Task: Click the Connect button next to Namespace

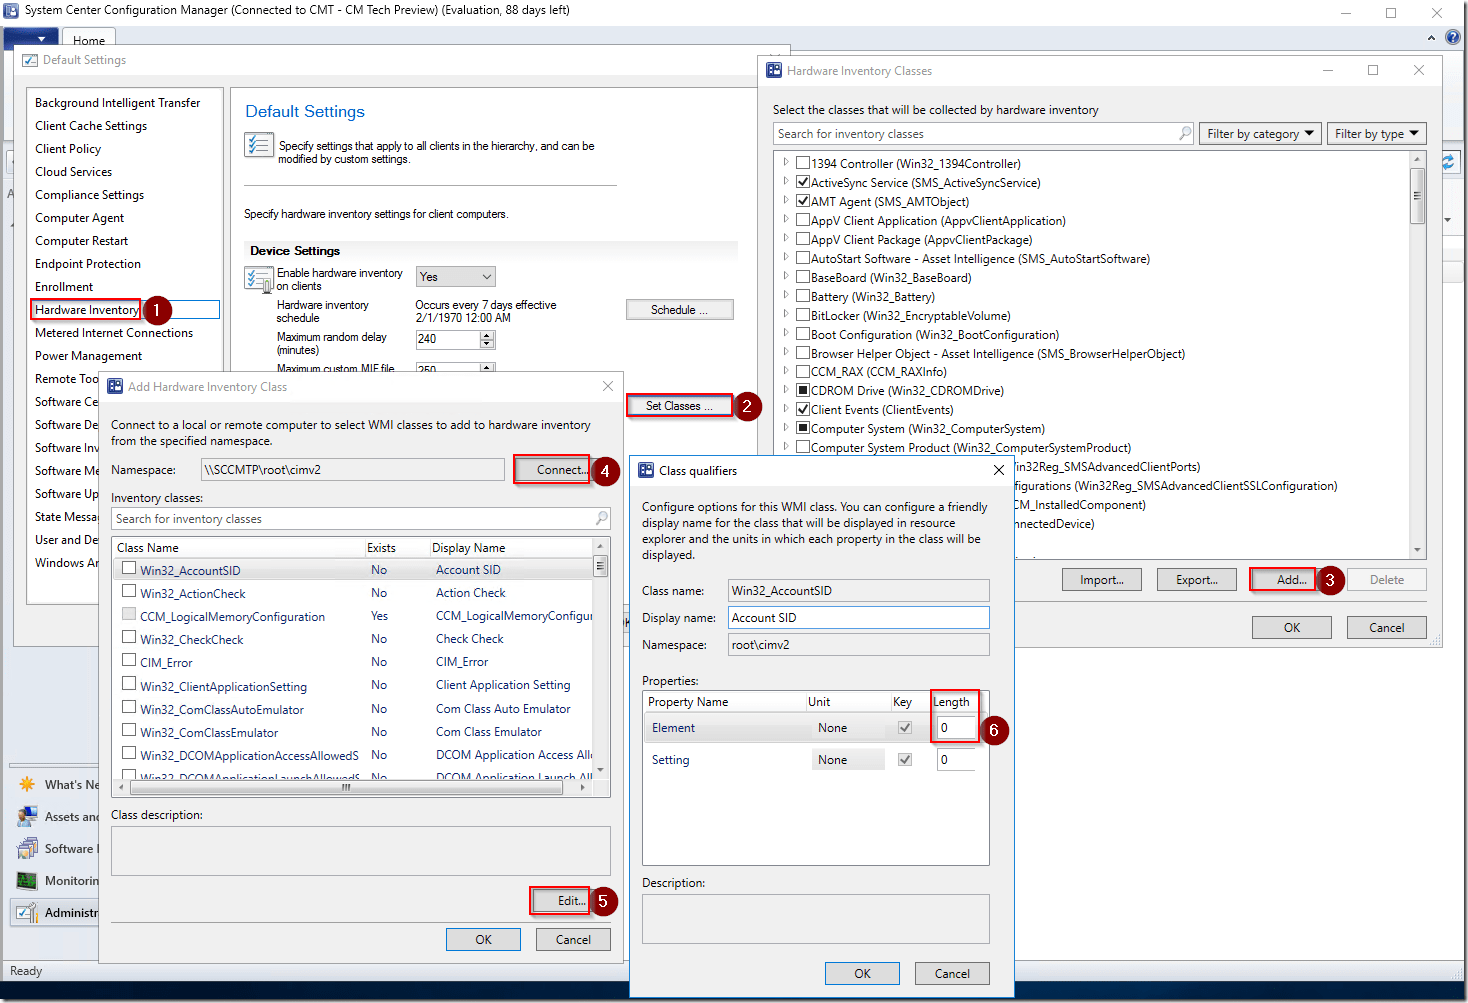Action: (562, 469)
